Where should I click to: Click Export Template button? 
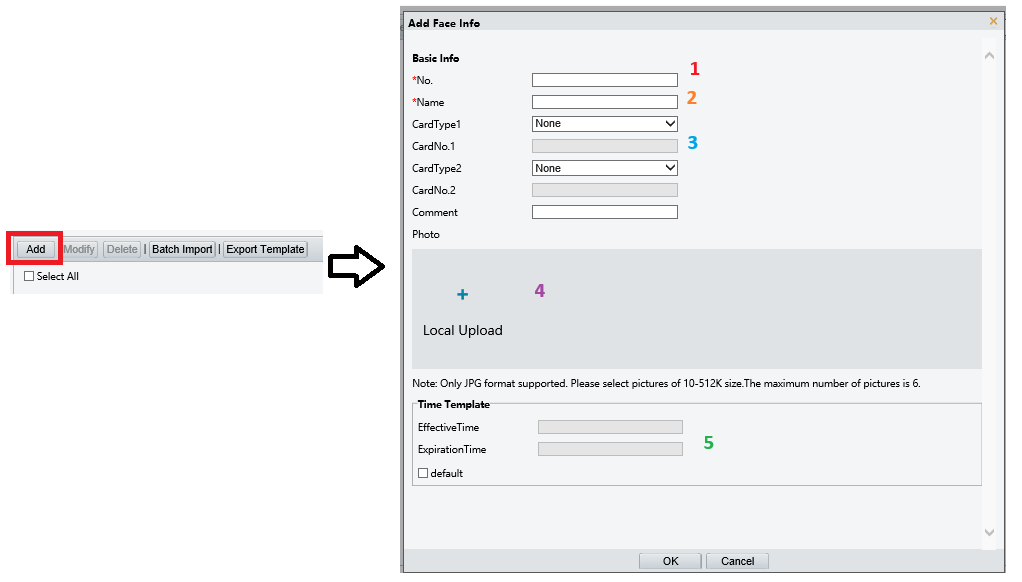click(265, 249)
